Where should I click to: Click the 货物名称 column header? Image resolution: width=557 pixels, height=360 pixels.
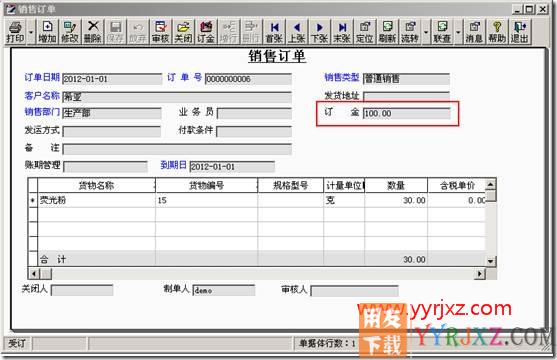[x=96, y=185]
